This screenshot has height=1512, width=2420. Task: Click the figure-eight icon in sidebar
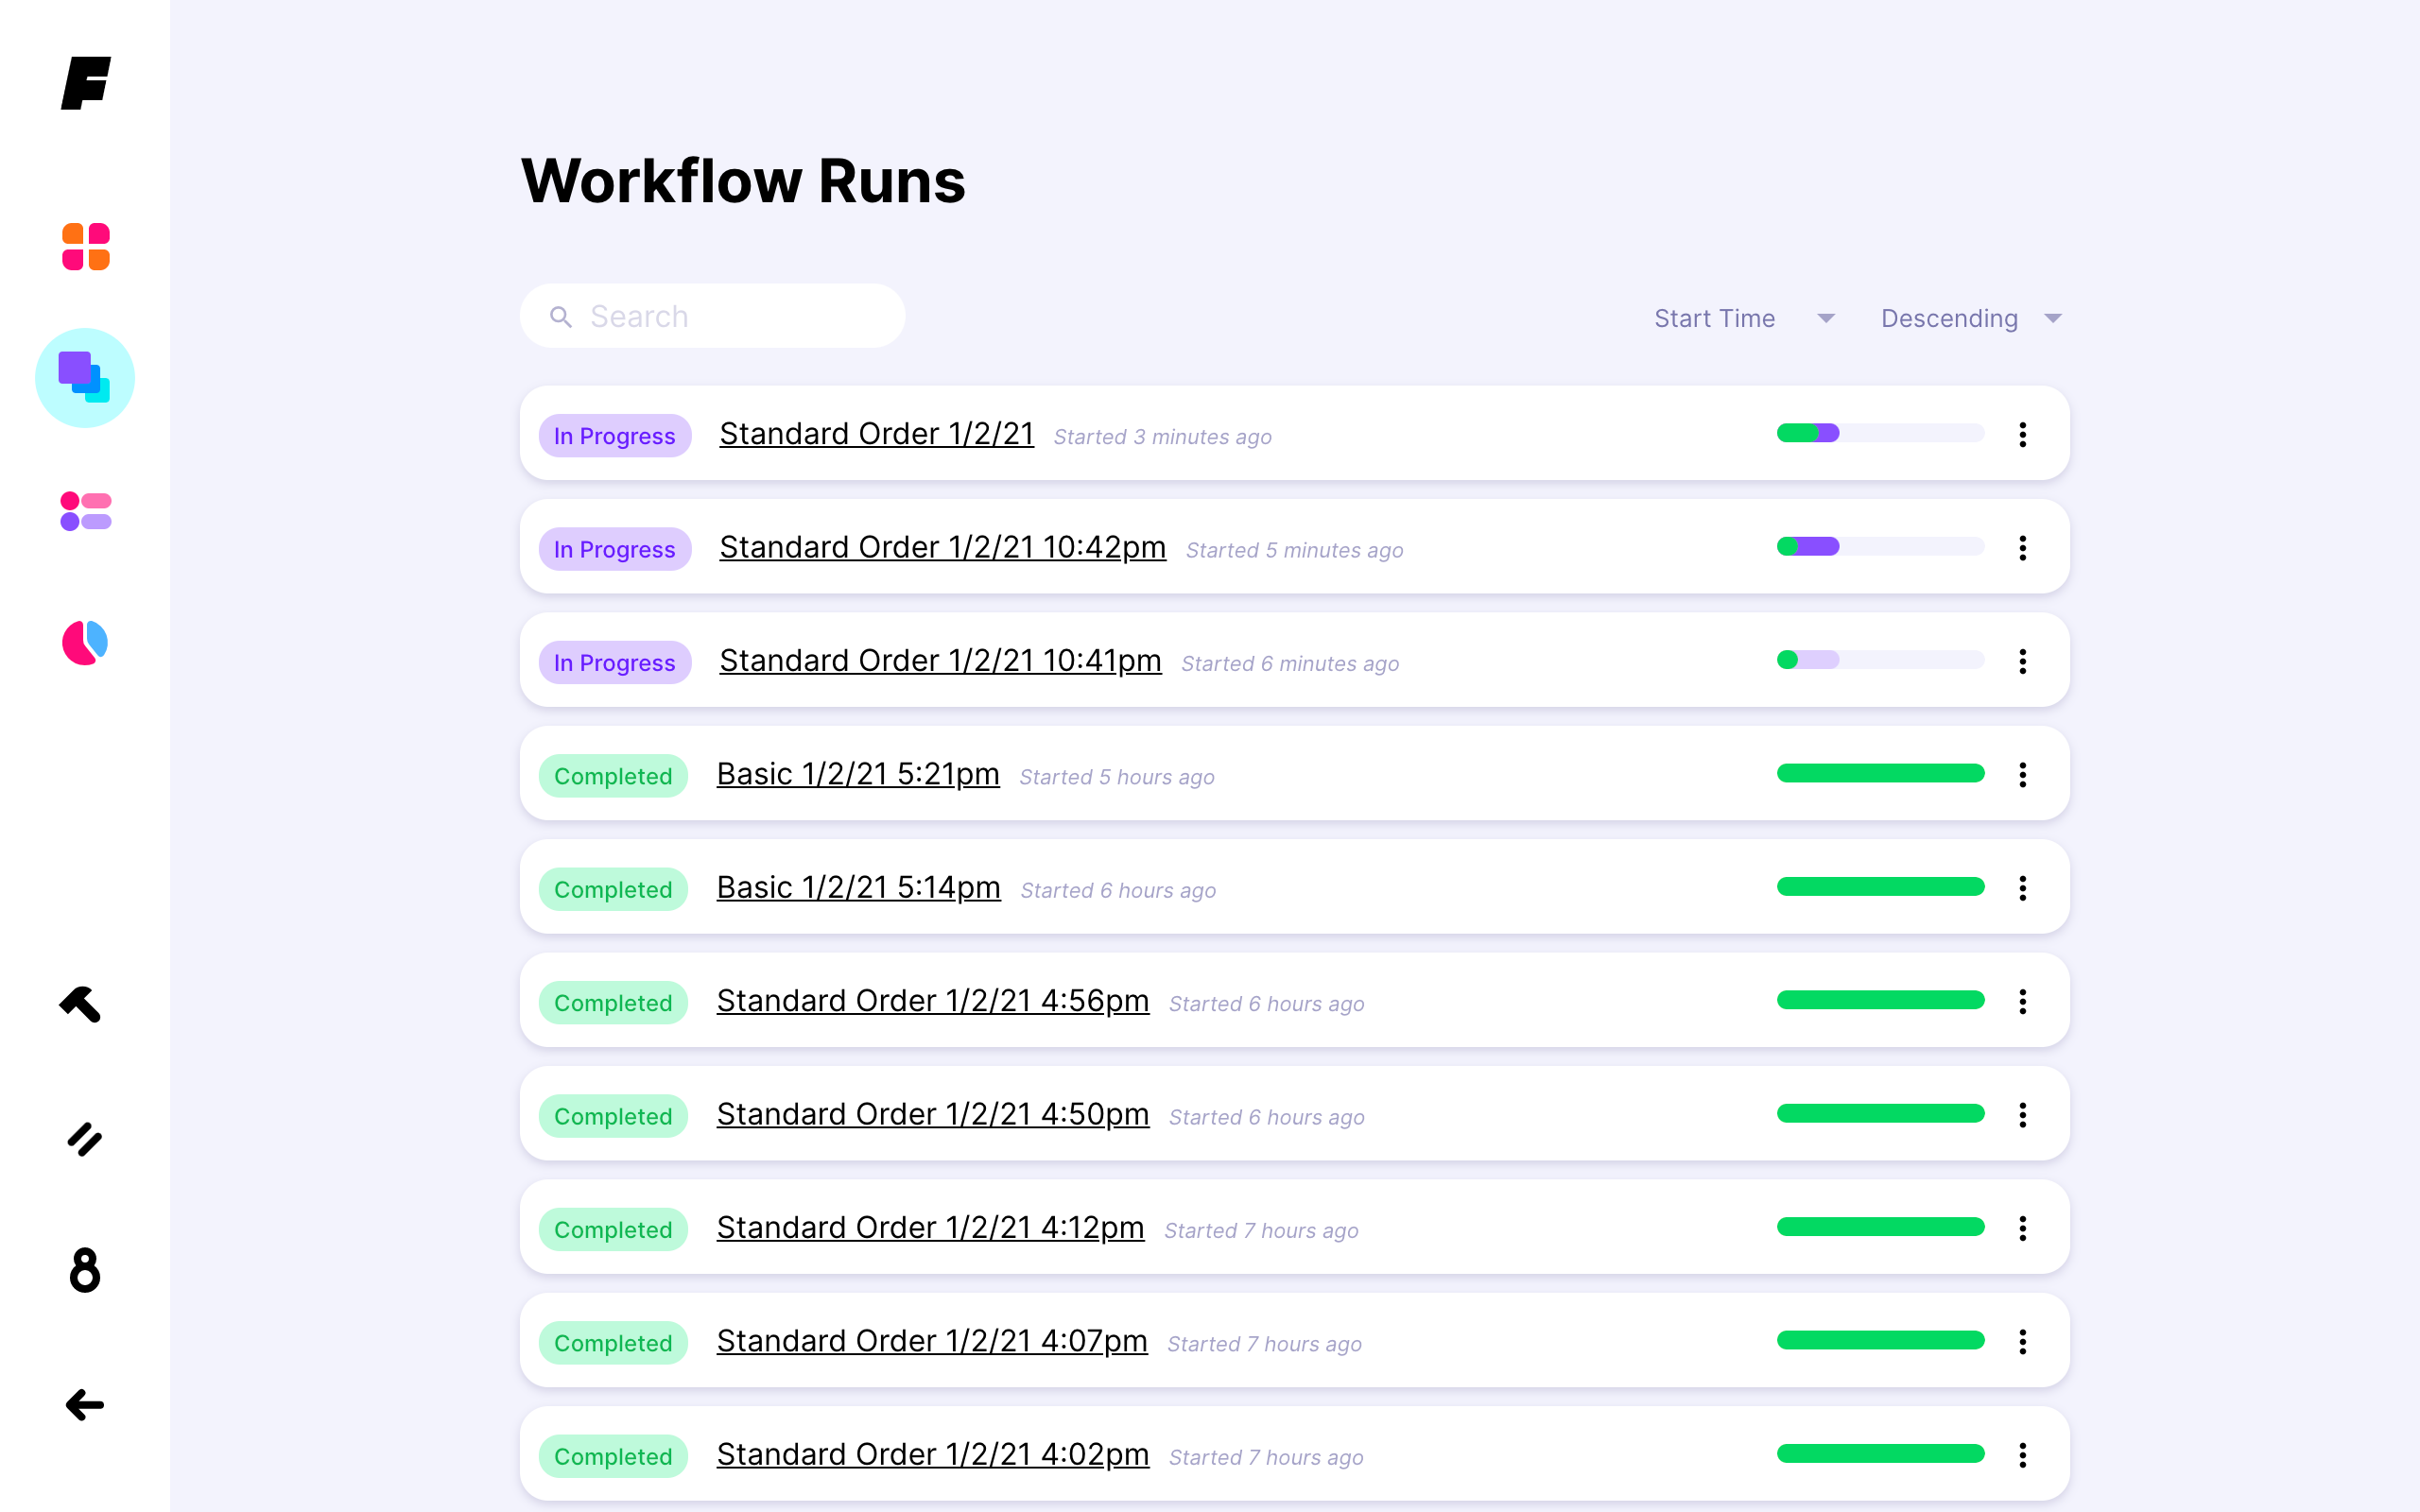pyautogui.click(x=85, y=1270)
